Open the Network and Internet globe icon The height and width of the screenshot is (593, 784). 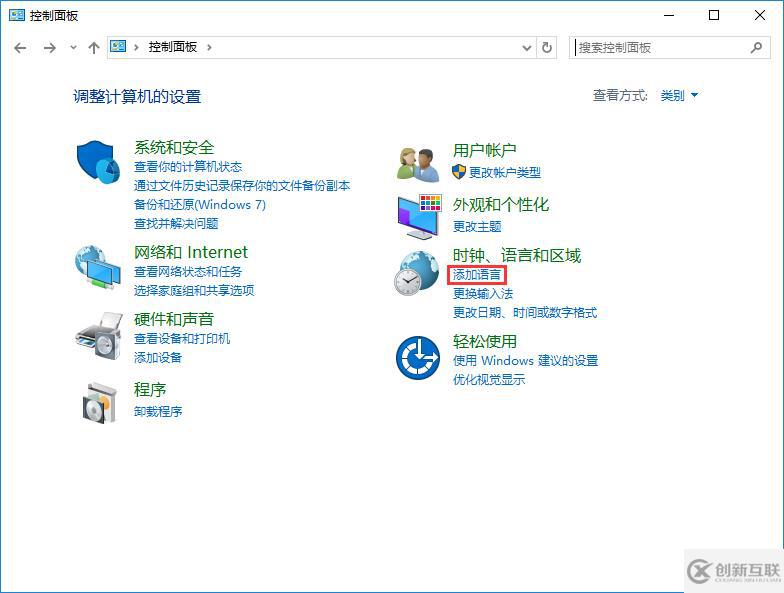(99, 268)
